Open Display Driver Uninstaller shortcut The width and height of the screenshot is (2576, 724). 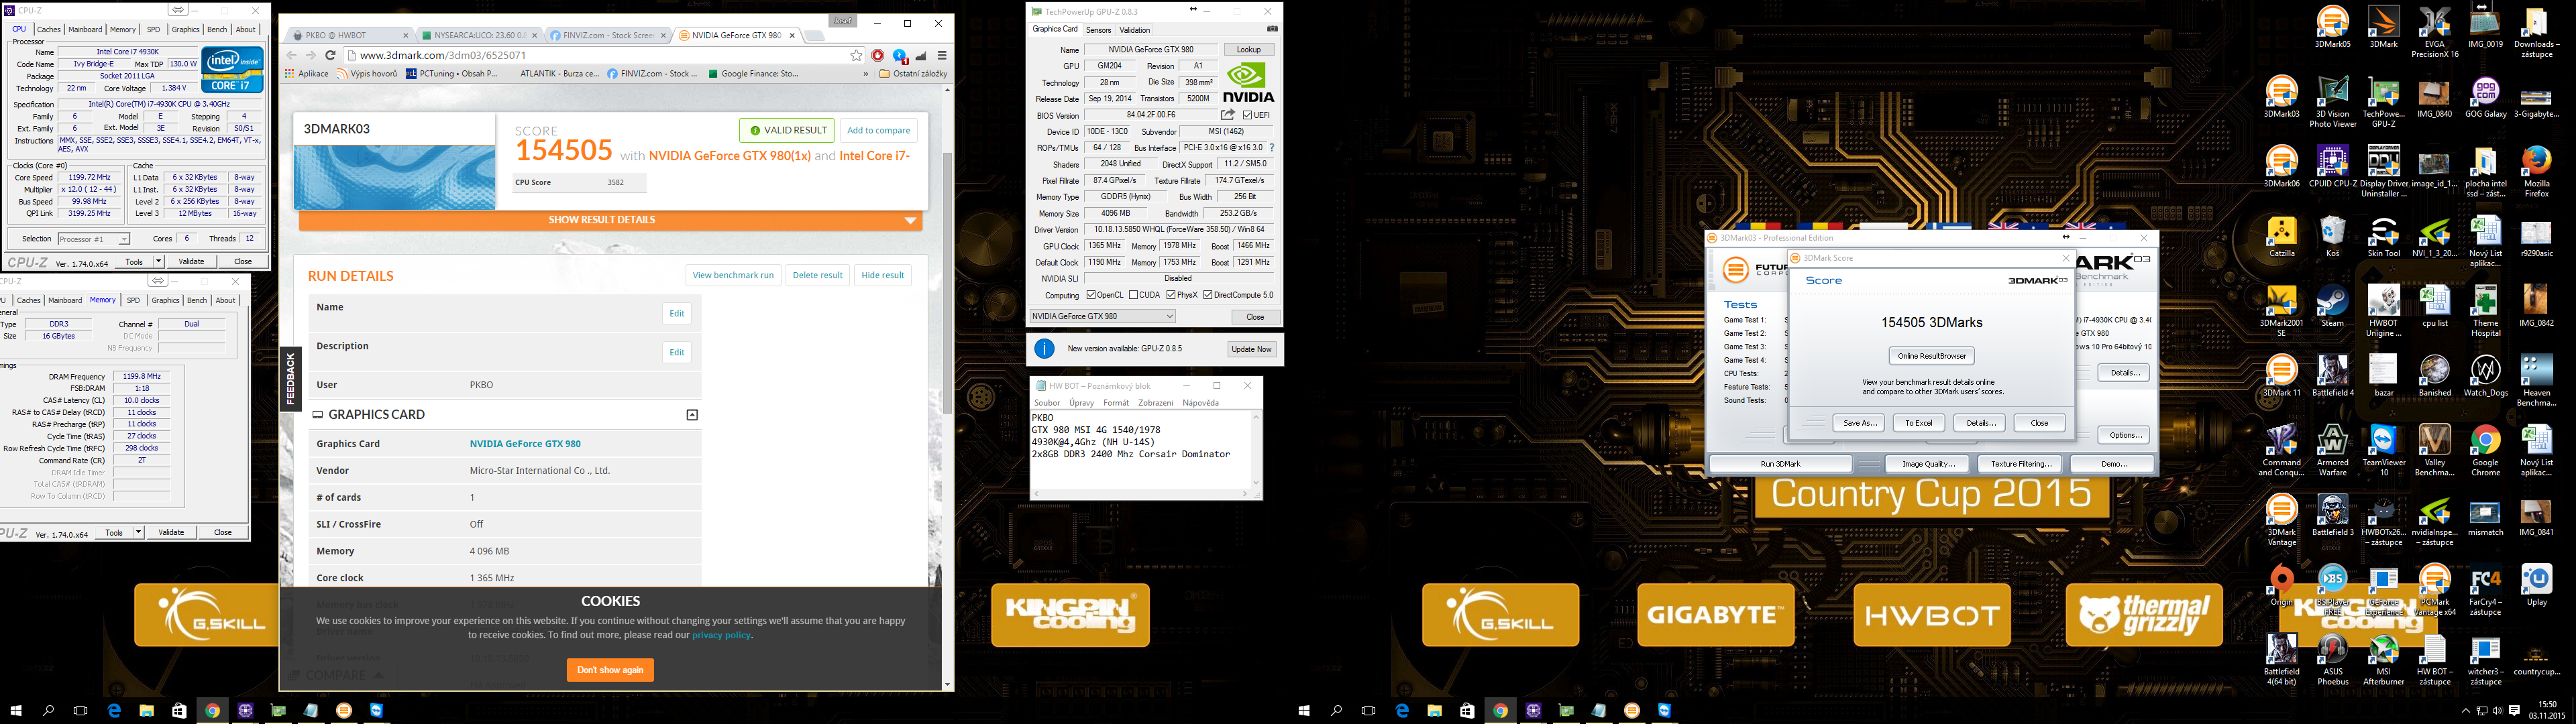2383,172
